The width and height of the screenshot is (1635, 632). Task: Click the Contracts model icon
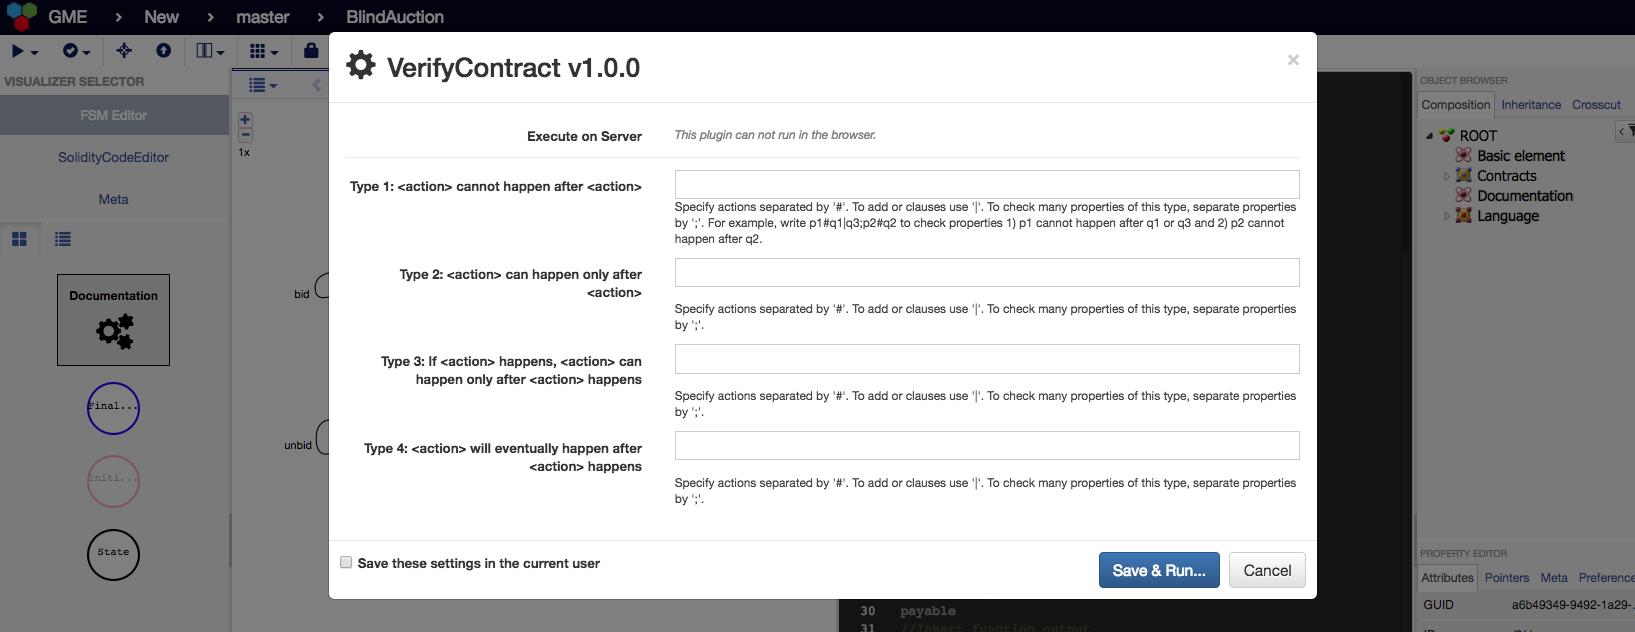pyautogui.click(x=1464, y=175)
